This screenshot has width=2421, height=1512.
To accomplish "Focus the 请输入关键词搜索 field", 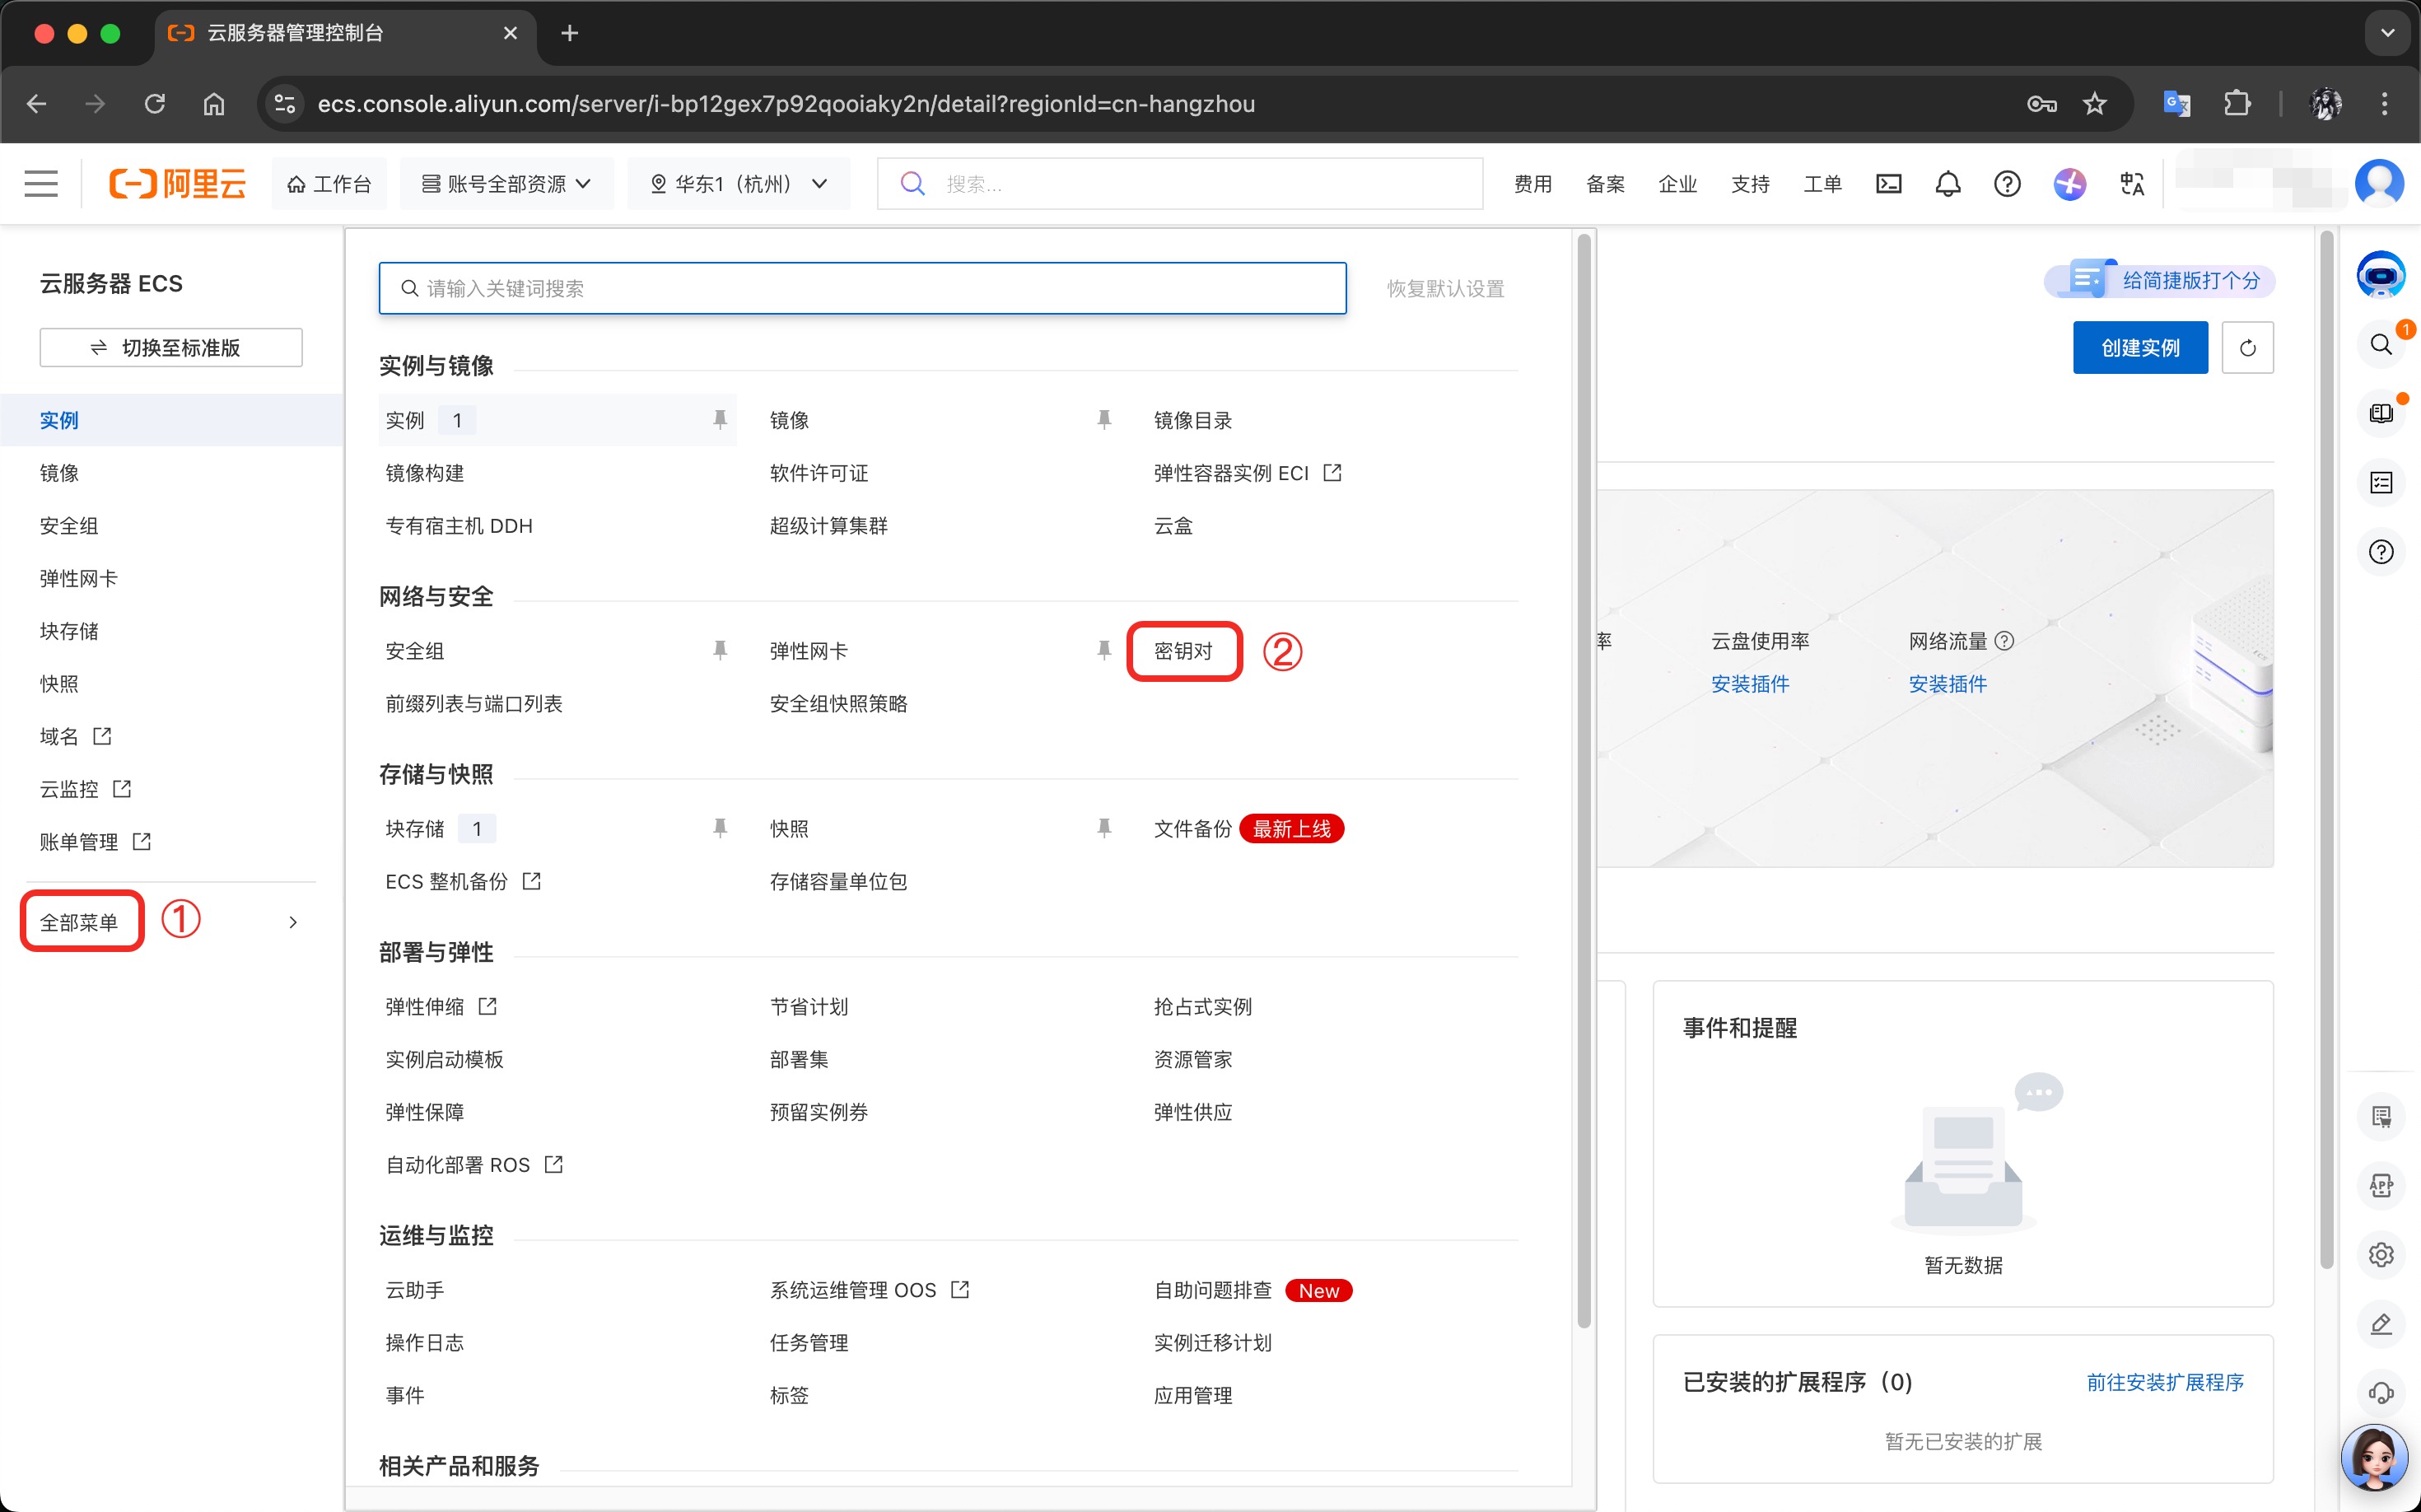I will pyautogui.click(x=862, y=289).
